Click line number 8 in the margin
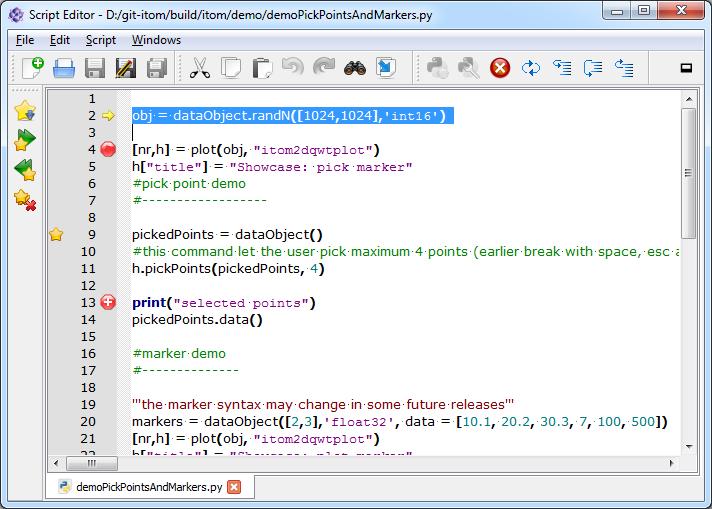 coord(92,217)
